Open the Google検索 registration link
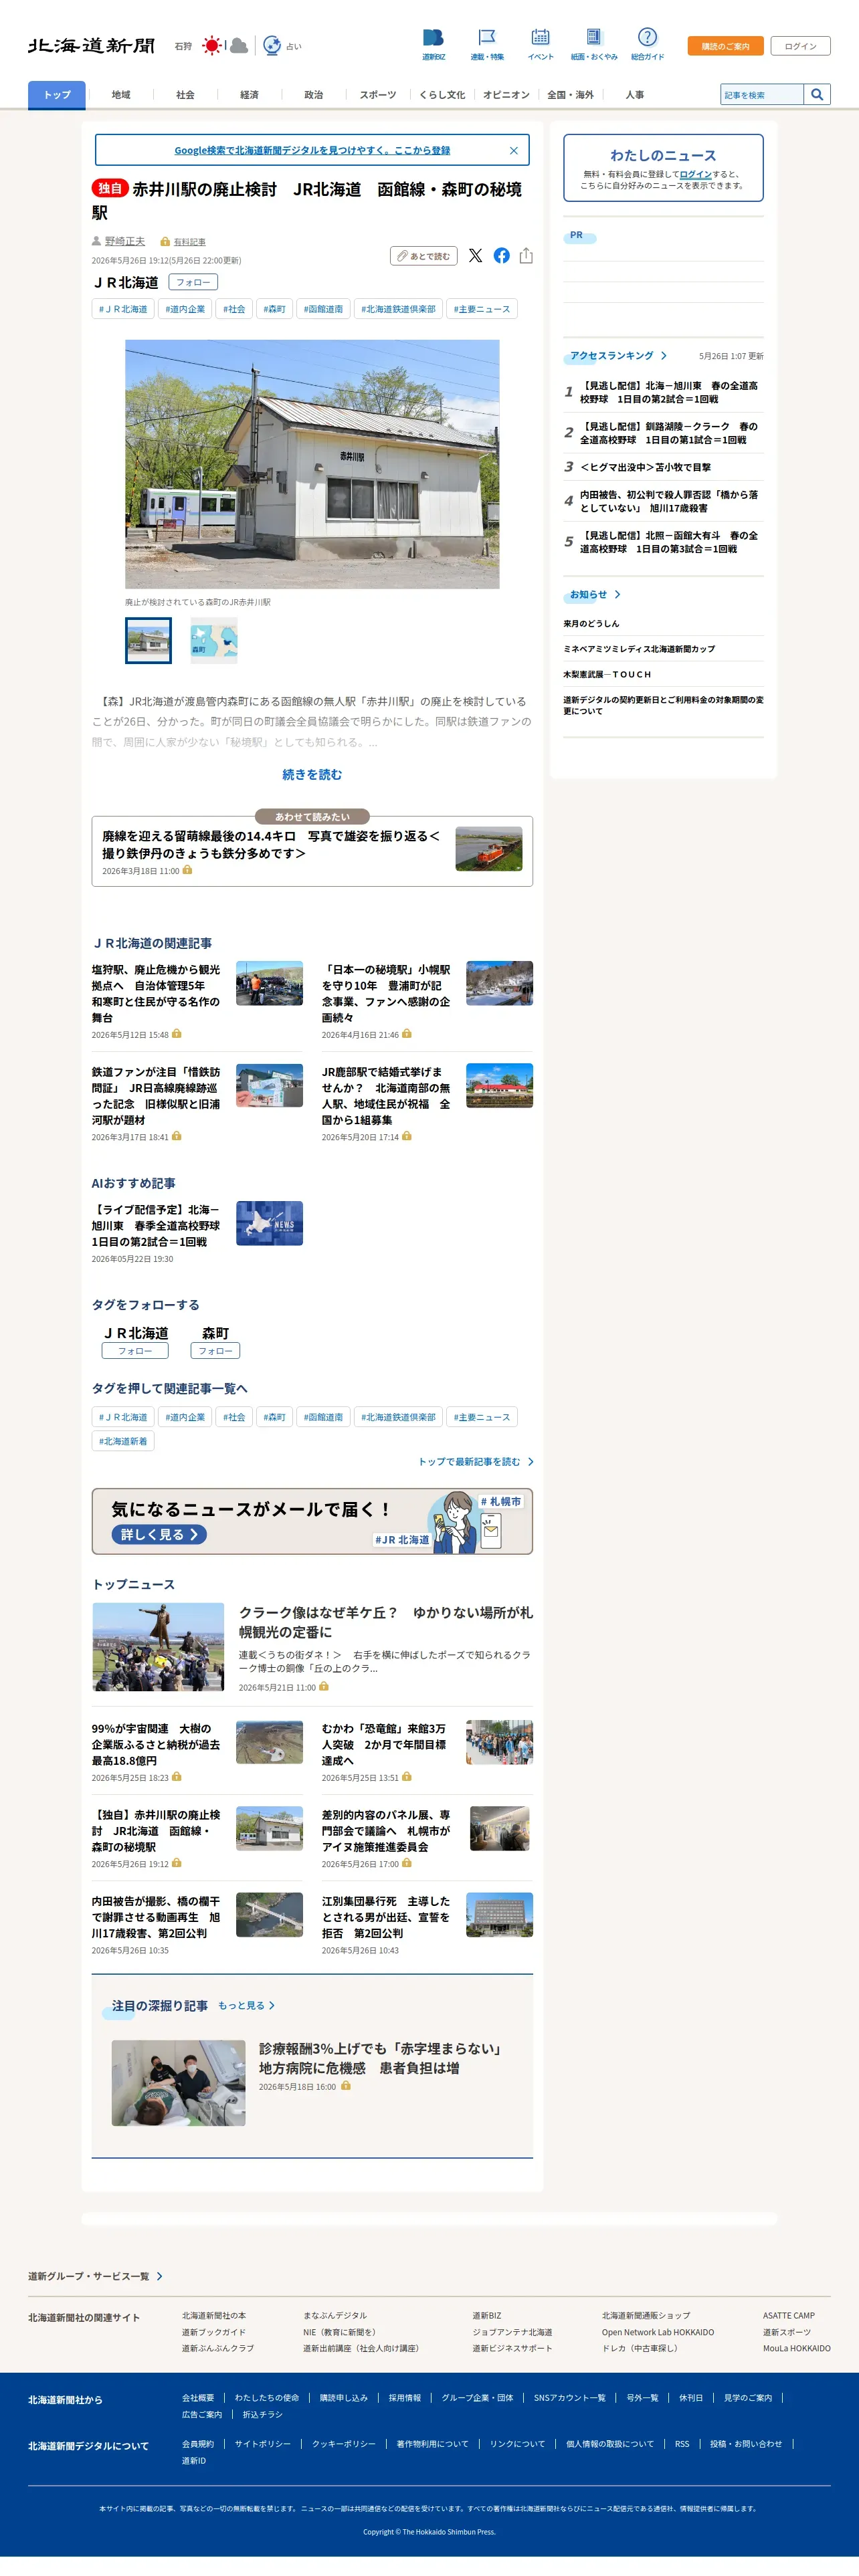The width and height of the screenshot is (859, 2576). (312, 151)
